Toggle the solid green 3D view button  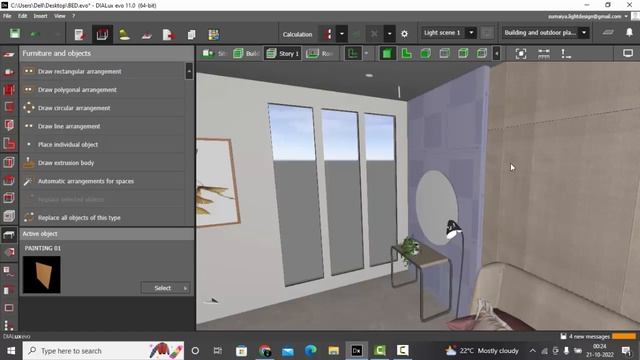coord(387,53)
